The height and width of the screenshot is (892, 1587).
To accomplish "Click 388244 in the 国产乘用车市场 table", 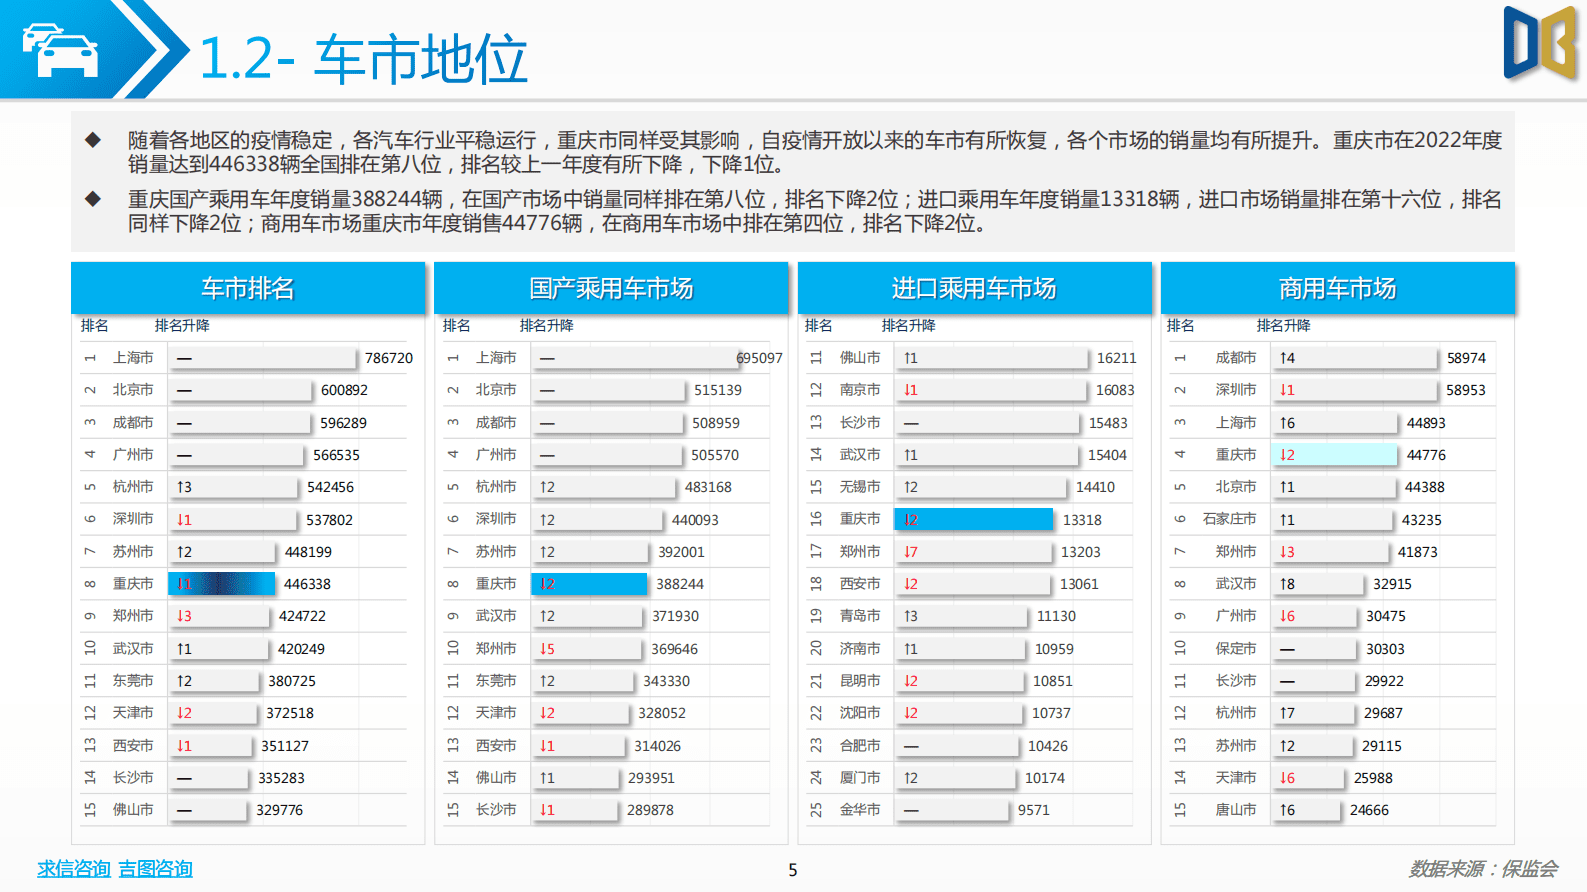I will [680, 584].
